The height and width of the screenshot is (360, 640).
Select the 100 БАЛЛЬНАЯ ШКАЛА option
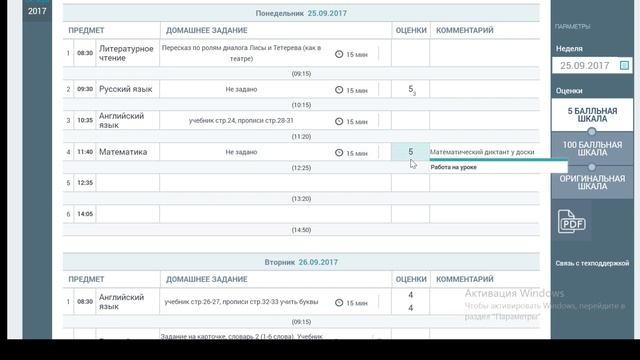[x=592, y=149]
